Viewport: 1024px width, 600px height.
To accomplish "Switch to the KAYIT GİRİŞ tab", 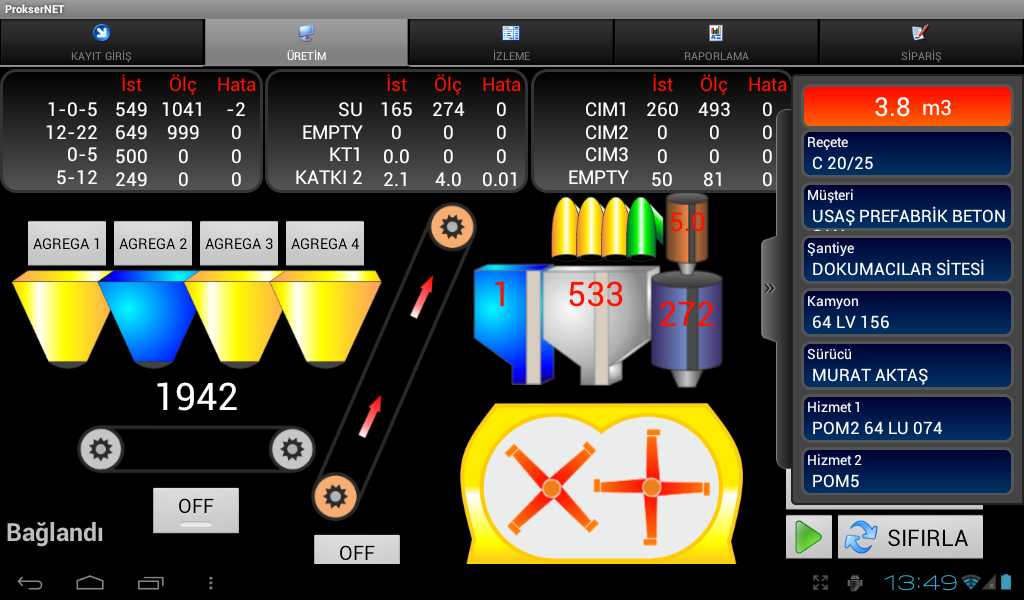I will pyautogui.click(x=102, y=44).
